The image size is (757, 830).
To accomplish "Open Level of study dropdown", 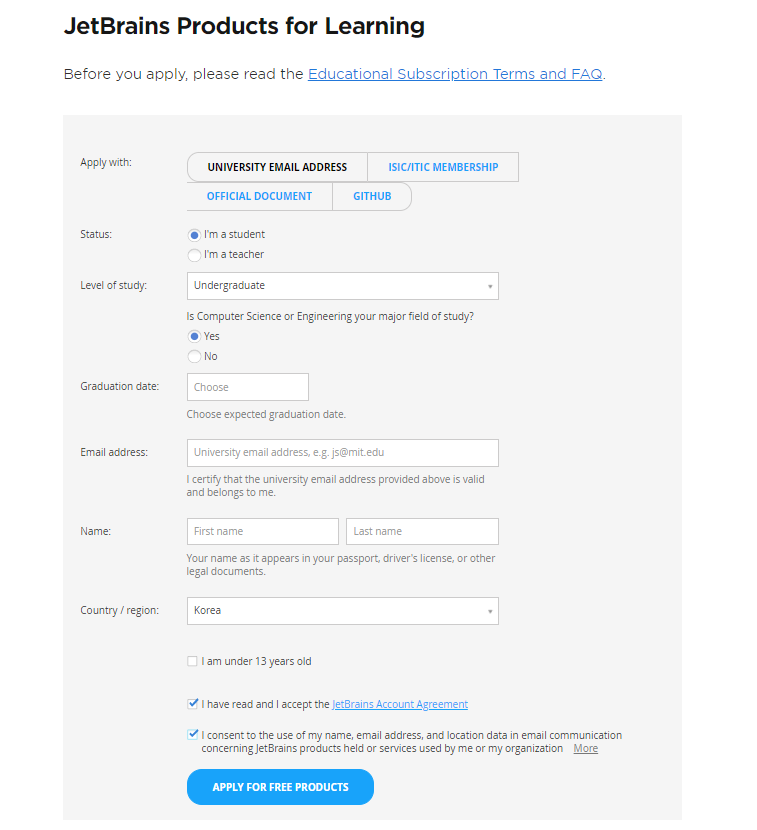I will 343,286.
